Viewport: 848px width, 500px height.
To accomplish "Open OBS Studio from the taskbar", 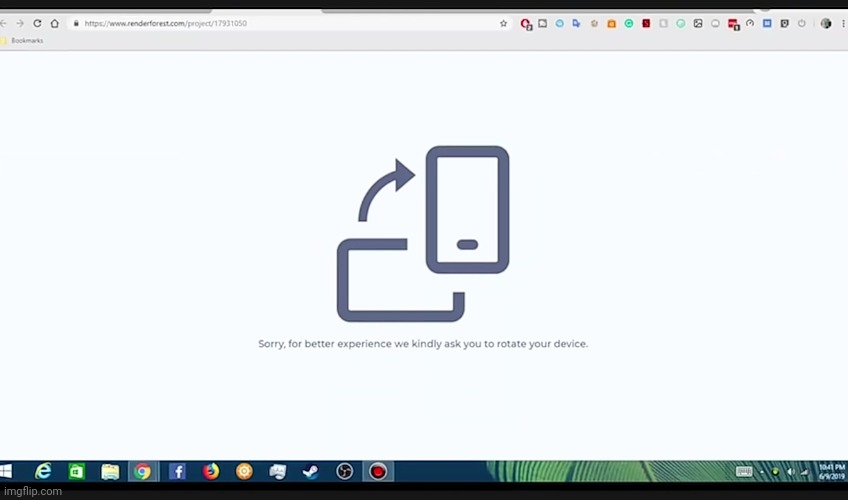I will (x=344, y=471).
